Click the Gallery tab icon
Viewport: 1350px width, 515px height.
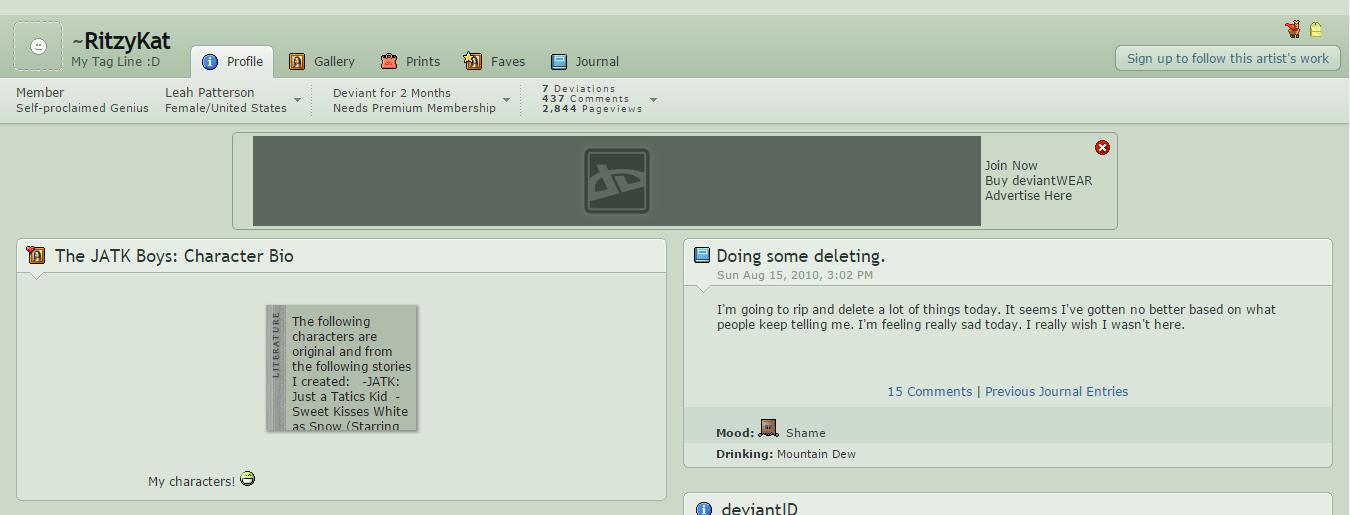coord(297,62)
